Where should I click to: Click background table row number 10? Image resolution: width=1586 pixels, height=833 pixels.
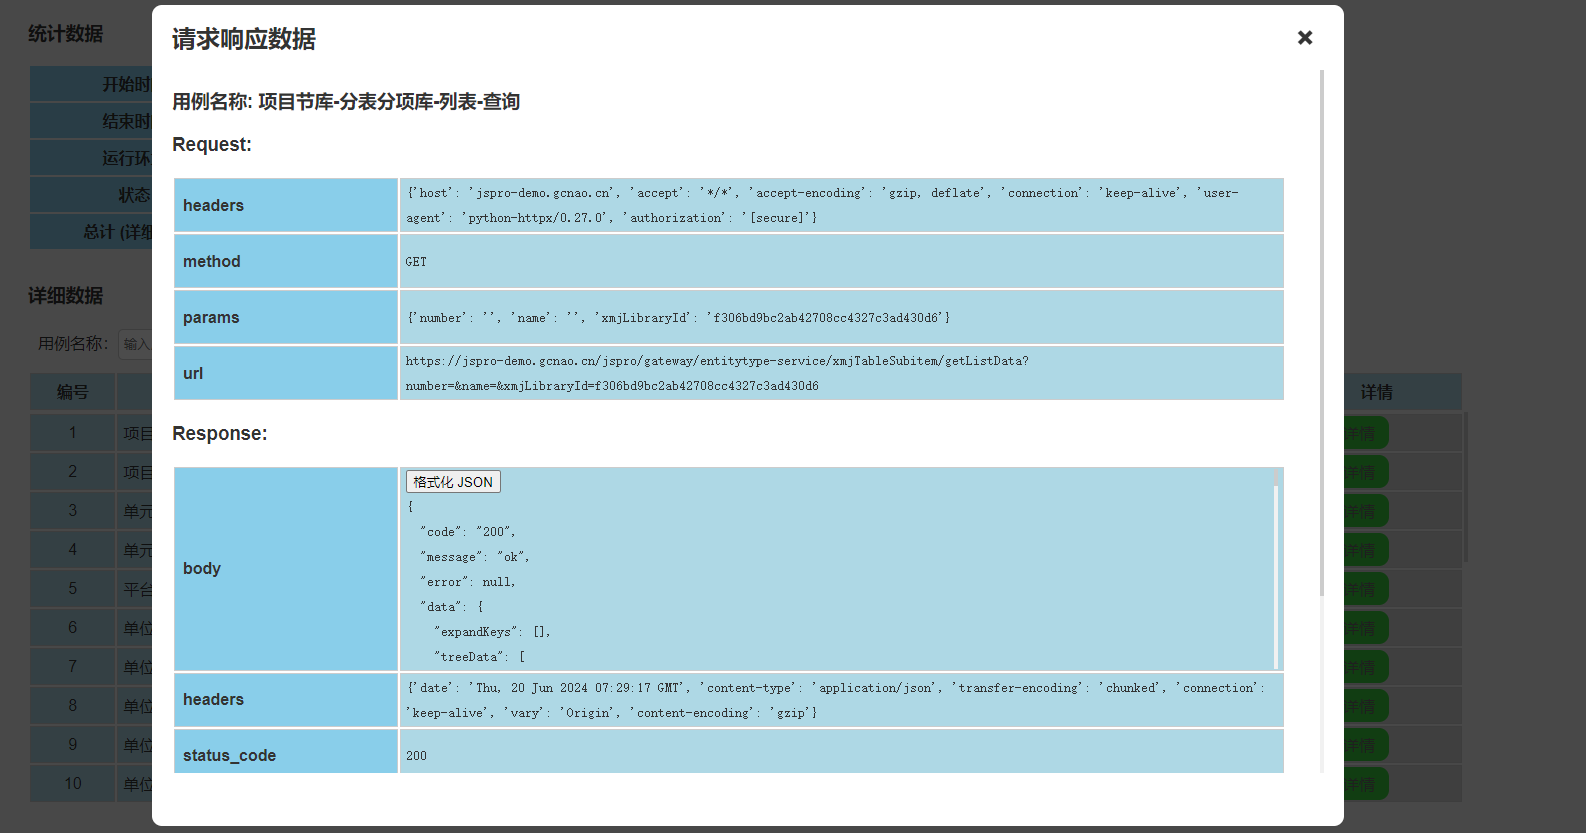[x=72, y=784]
